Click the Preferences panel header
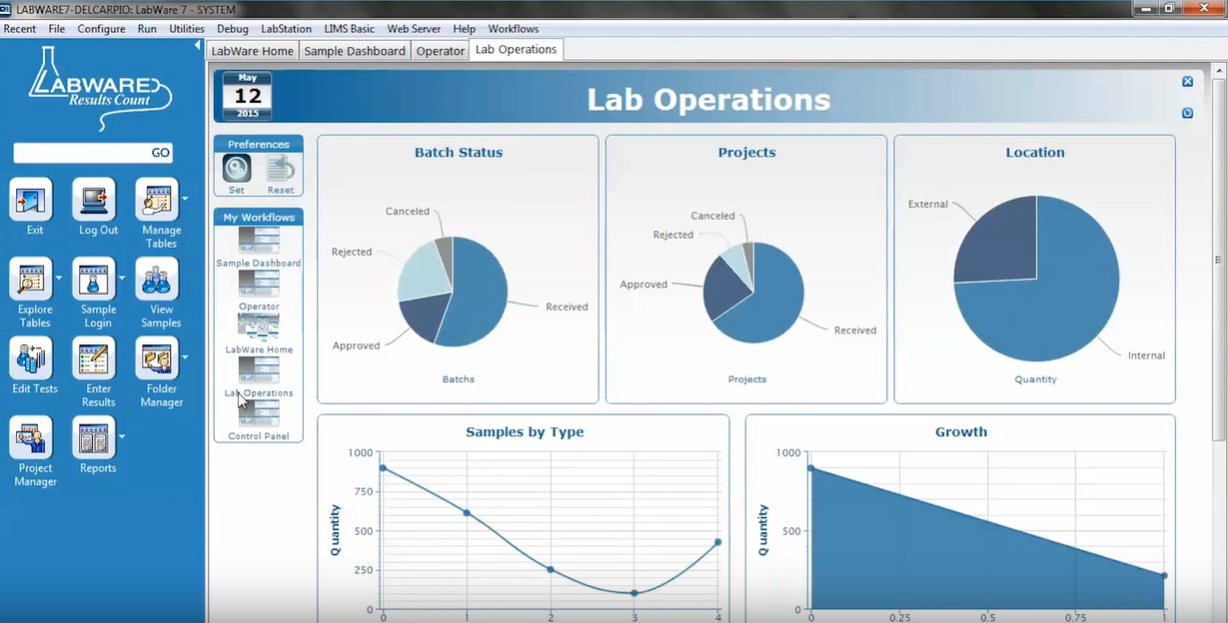 click(x=259, y=144)
